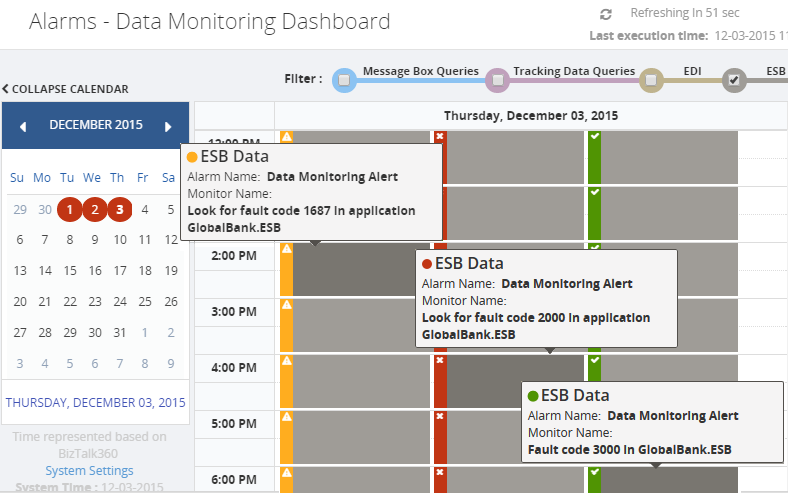
Task: Click warning icon in the 2:00 PM row
Action: (286, 249)
